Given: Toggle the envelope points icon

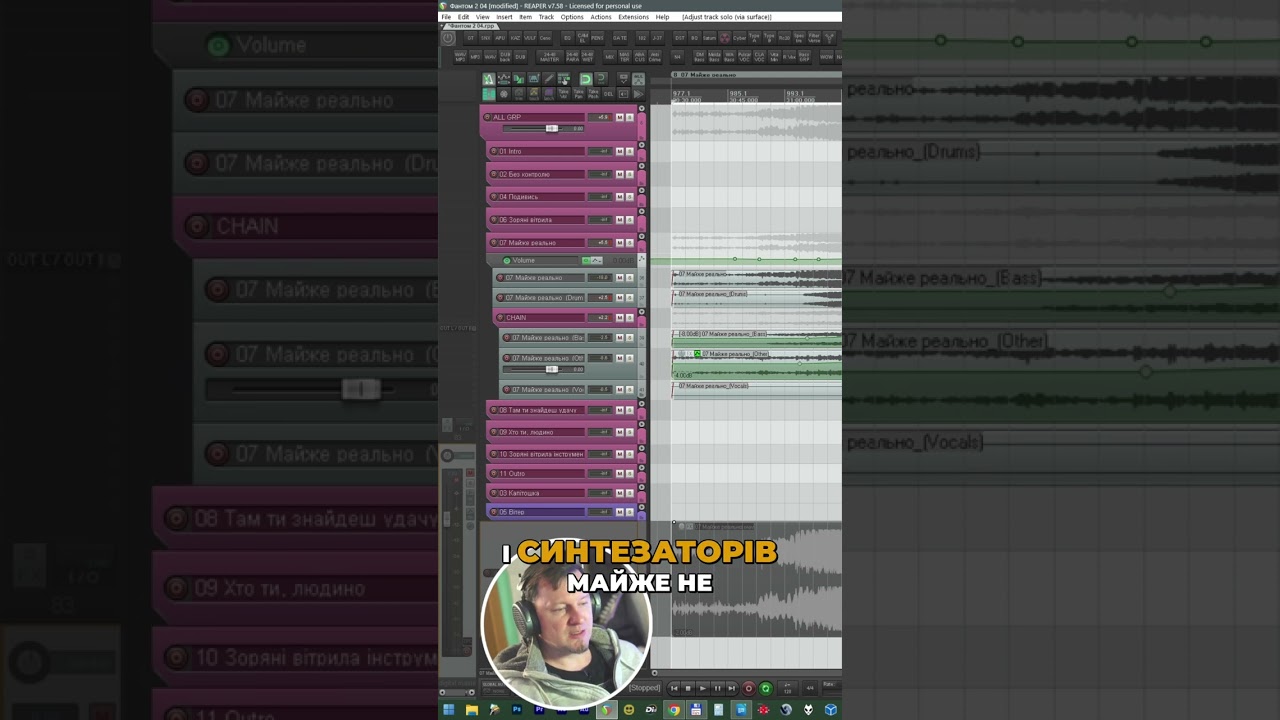Looking at the screenshot, I should (504, 79).
